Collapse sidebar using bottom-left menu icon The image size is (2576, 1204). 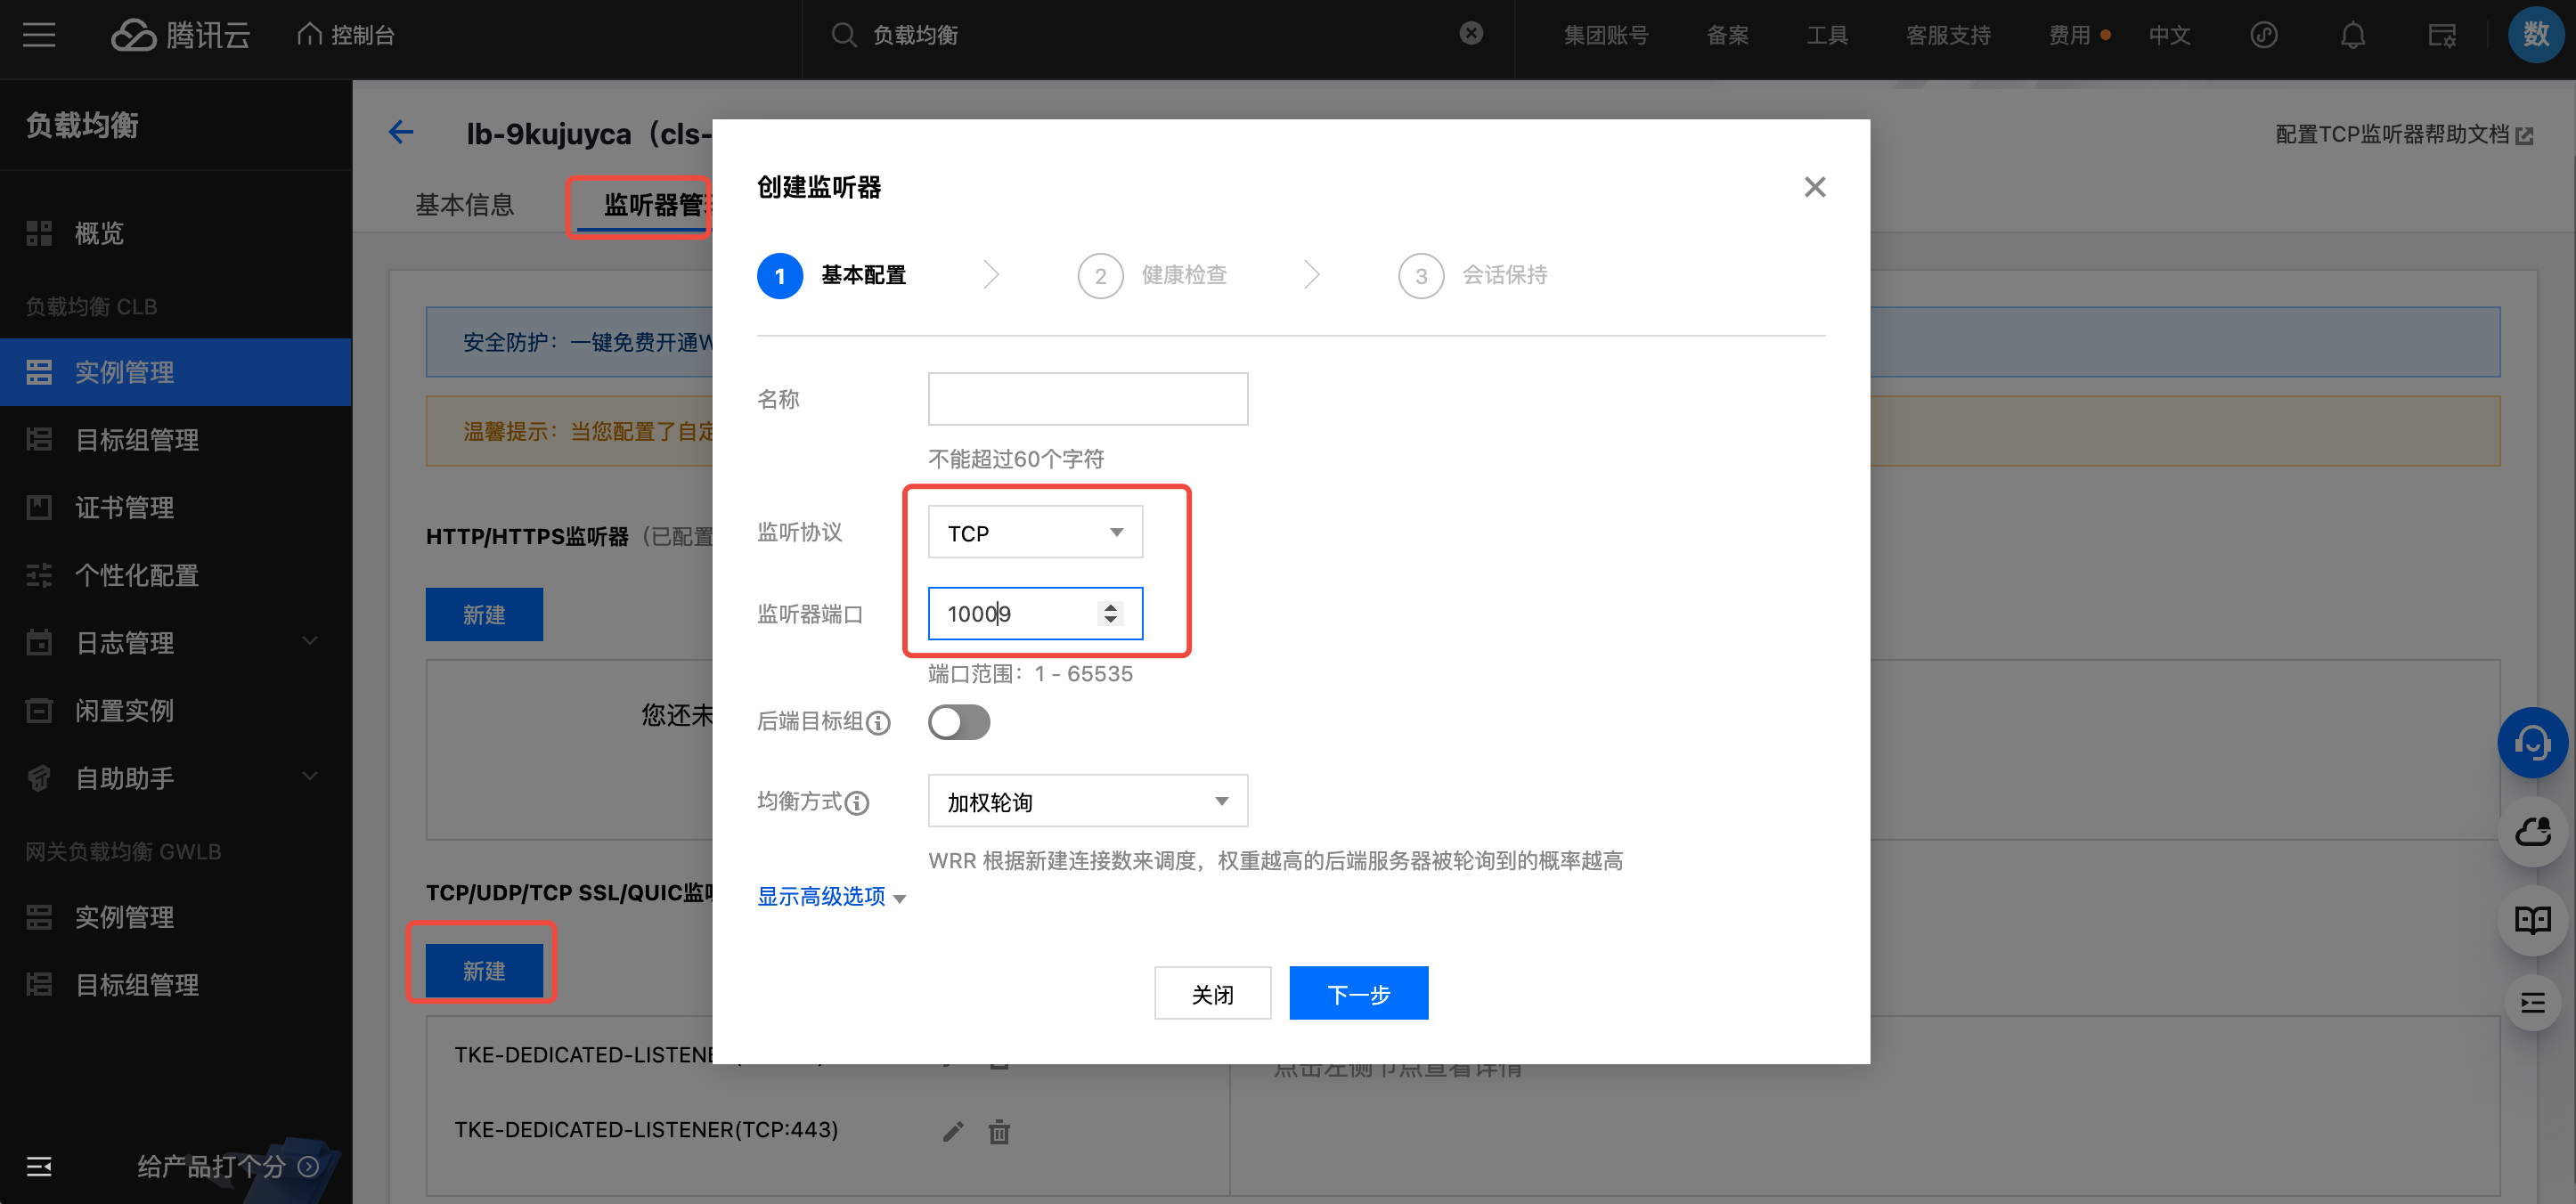(39, 1166)
